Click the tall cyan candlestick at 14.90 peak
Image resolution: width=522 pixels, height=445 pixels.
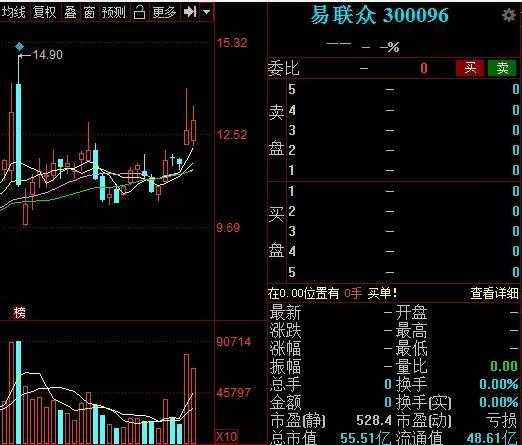(x=19, y=134)
